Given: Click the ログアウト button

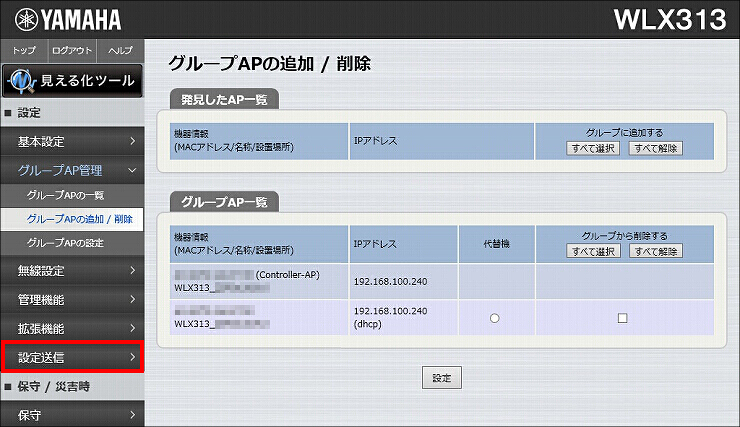Looking at the screenshot, I should (72, 50).
